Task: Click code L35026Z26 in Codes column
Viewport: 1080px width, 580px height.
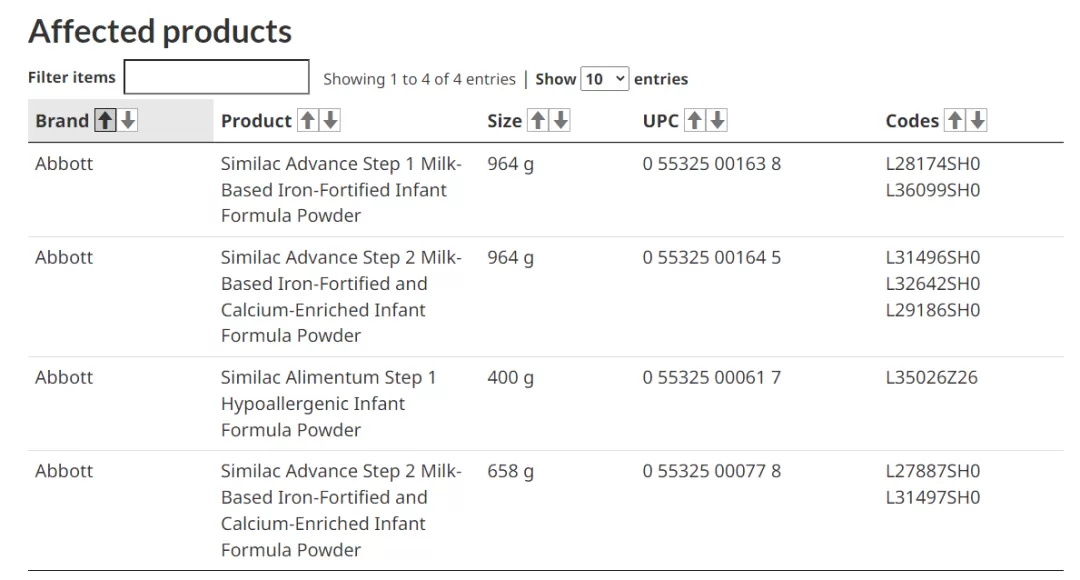Action: pyautogui.click(x=931, y=377)
